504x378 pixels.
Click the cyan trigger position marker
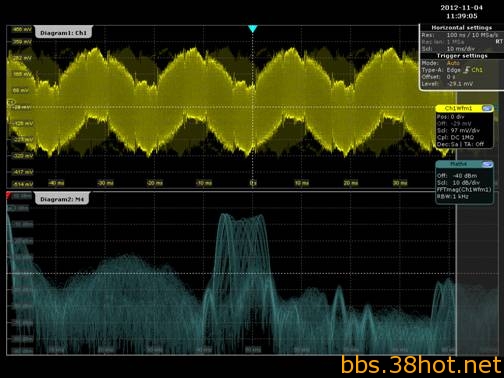(253, 29)
